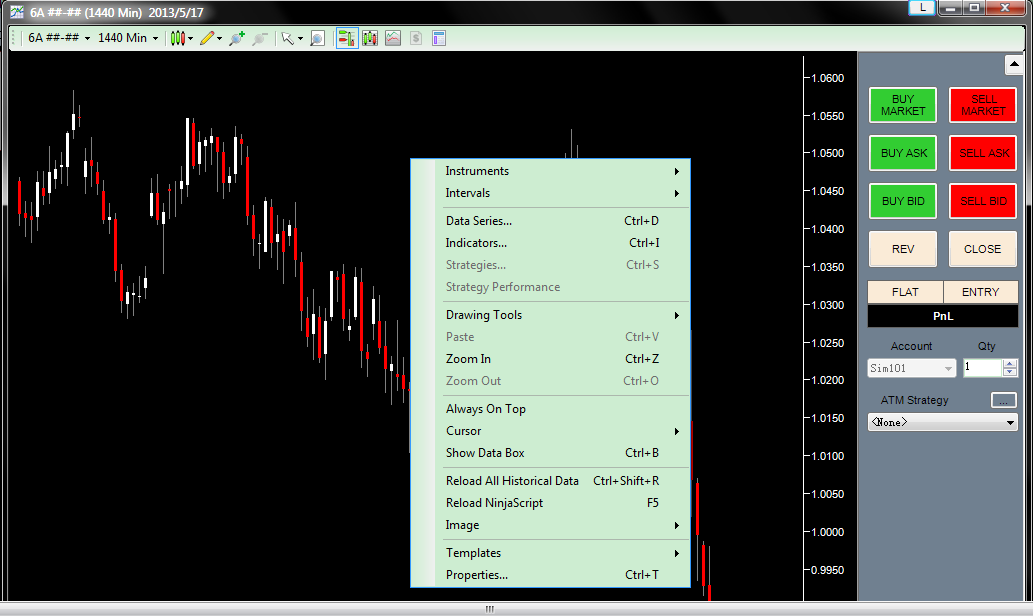Open the ATM Strategy None dropdown
This screenshot has height=616, width=1033.
click(943, 422)
